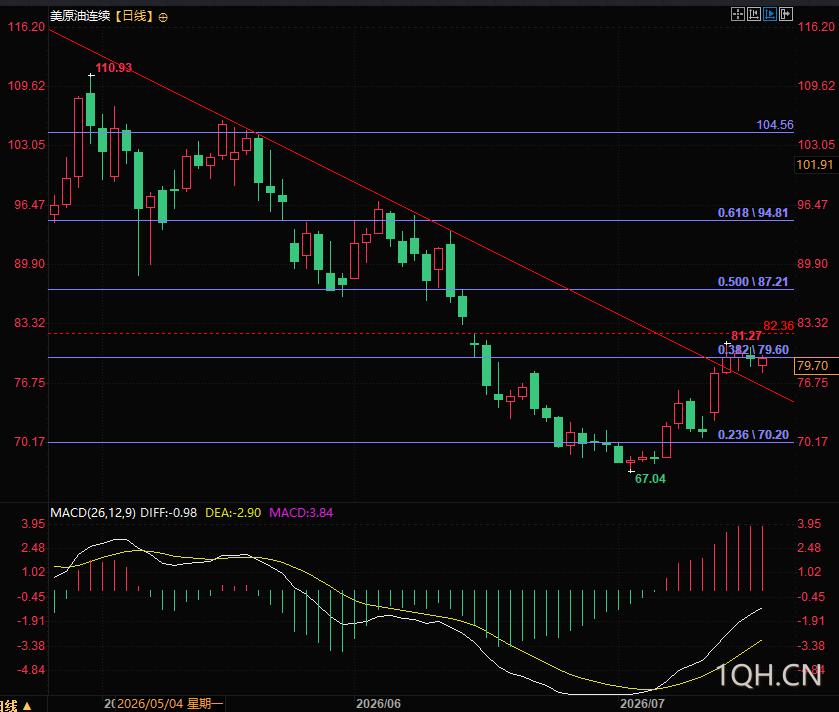This screenshot has width=839, height=712.
Task: Click the 美原油连续 chart title
Action: tap(80, 16)
